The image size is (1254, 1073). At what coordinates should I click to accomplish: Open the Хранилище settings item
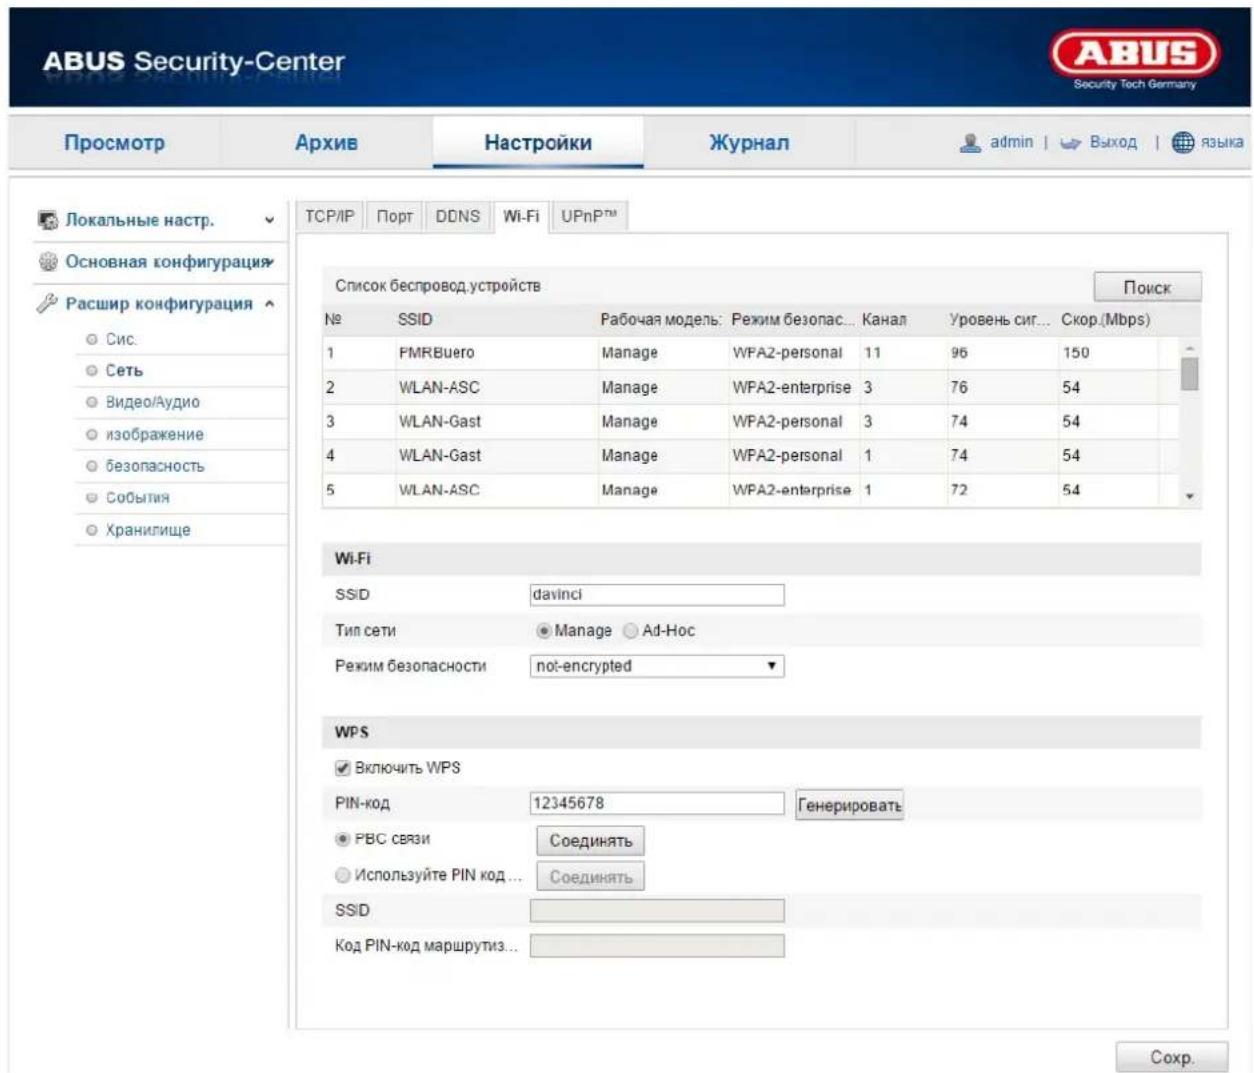[147, 530]
